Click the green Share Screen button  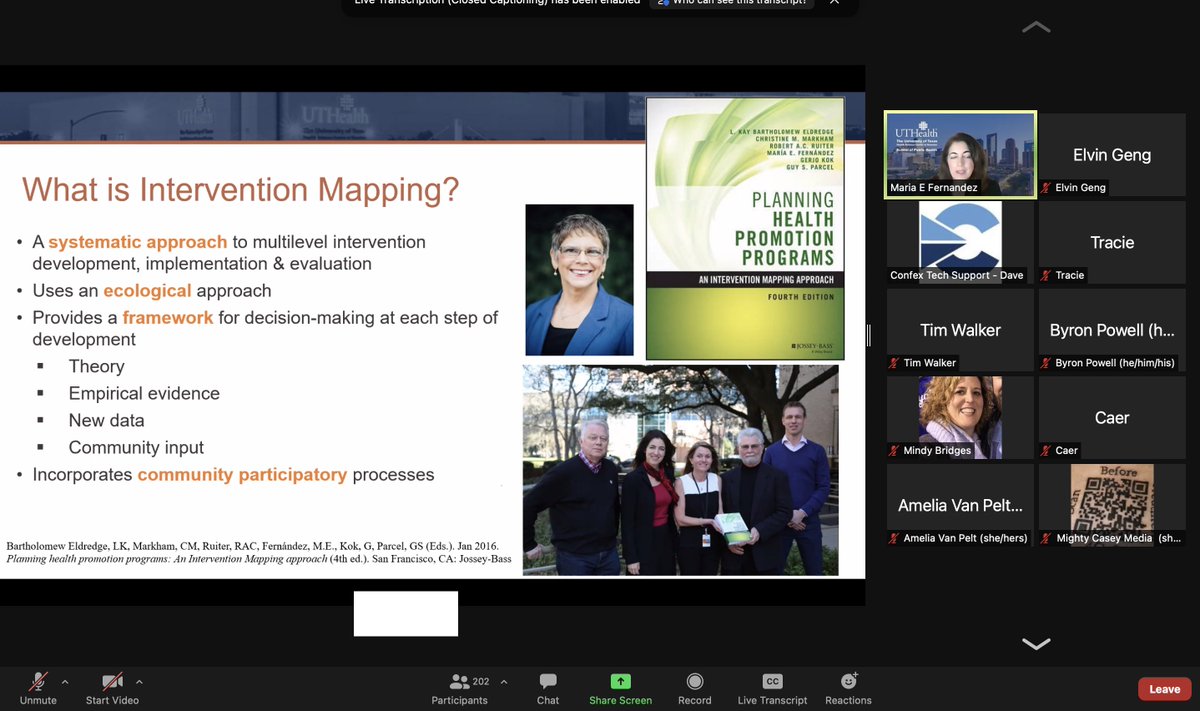point(620,688)
